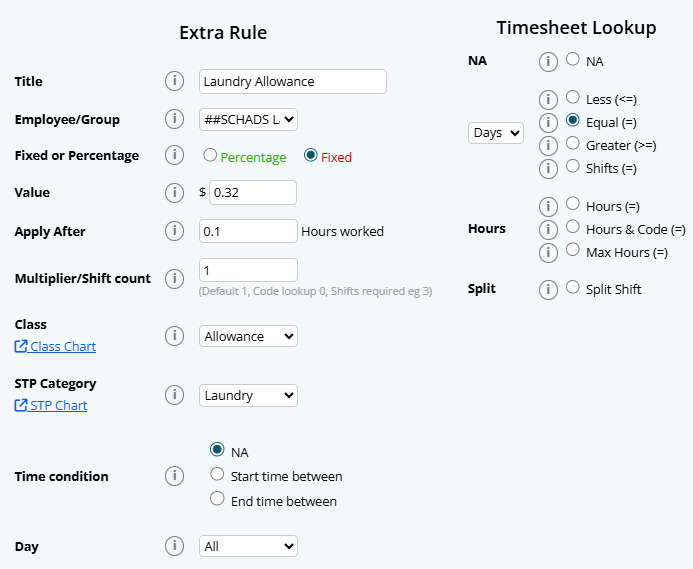The image size is (693, 569).
Task: Click the info icon for Apply After
Action: click(x=174, y=231)
